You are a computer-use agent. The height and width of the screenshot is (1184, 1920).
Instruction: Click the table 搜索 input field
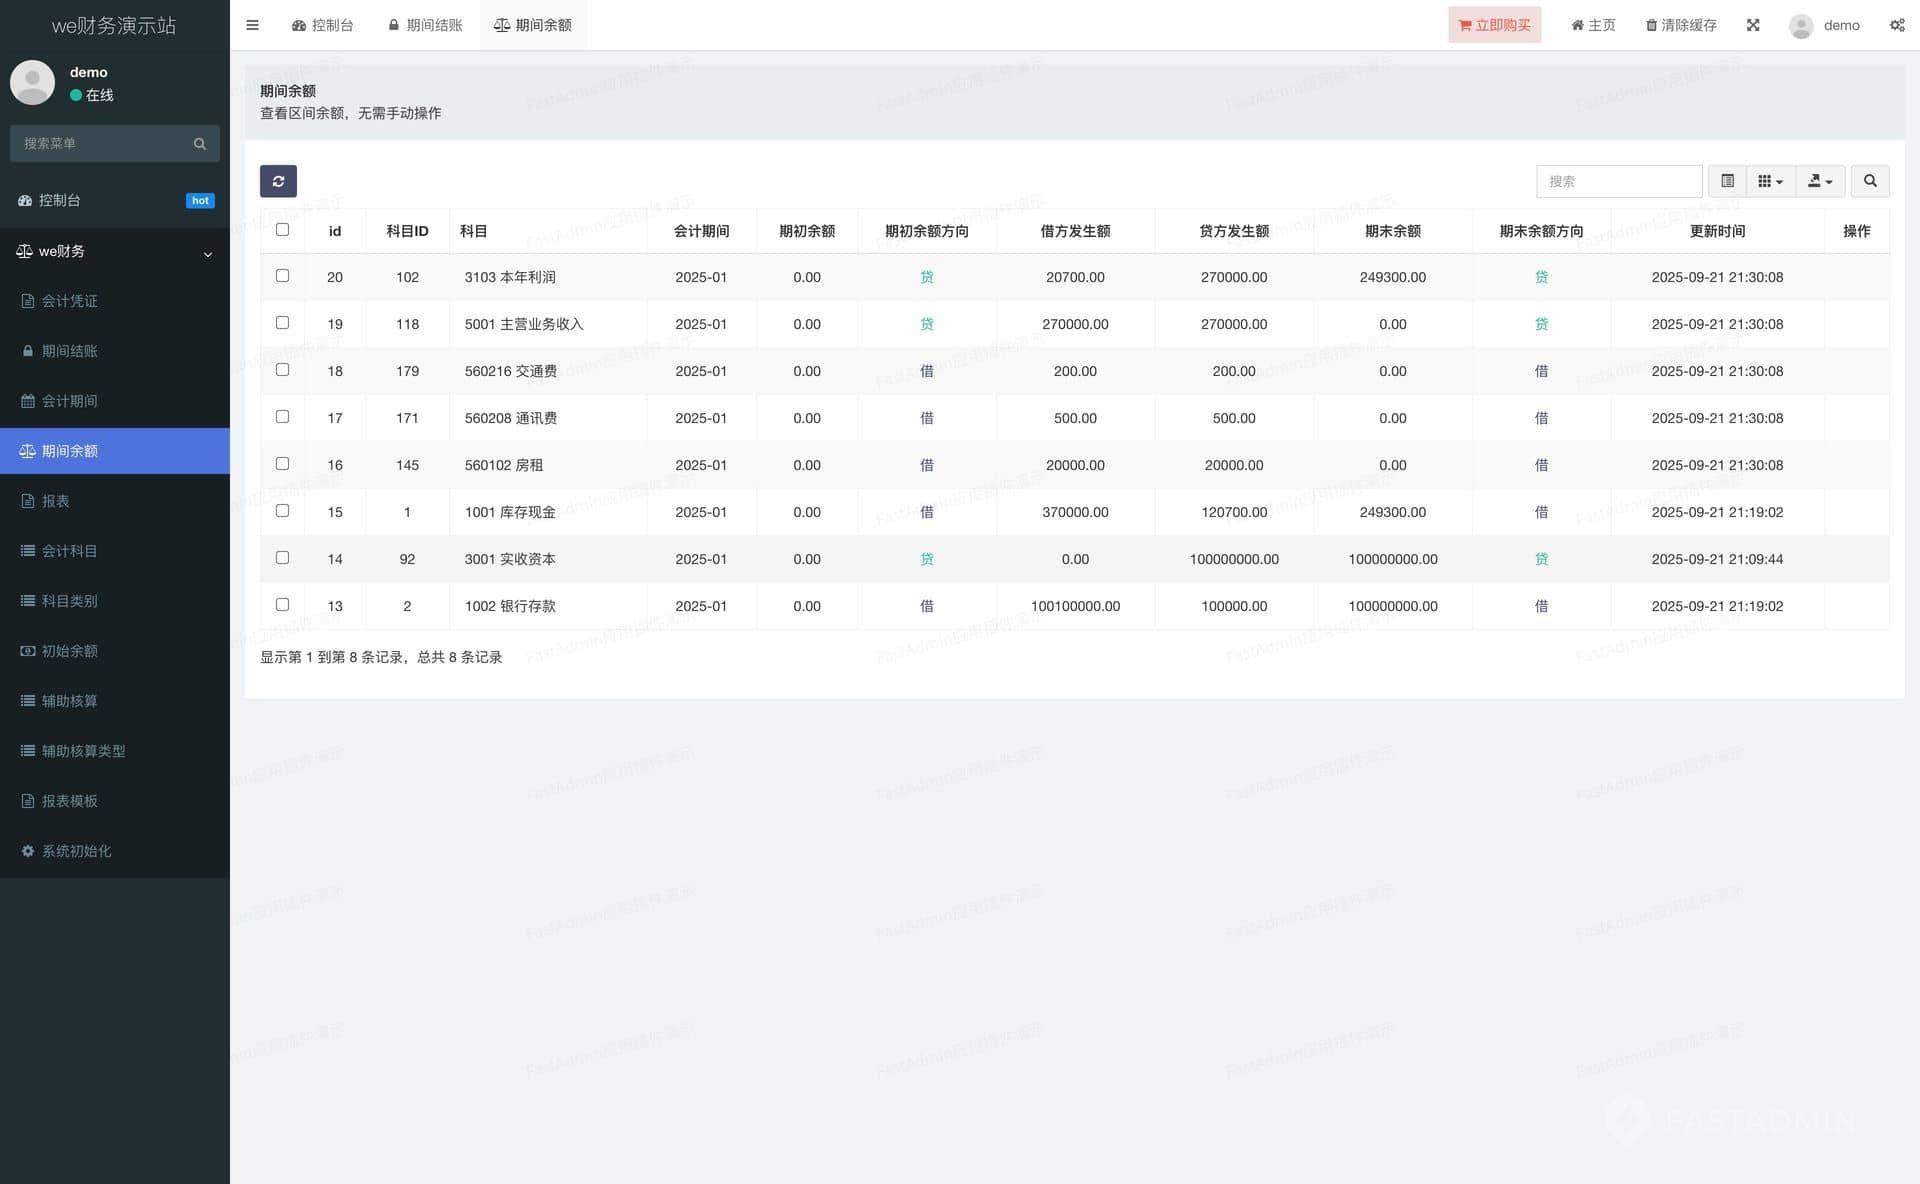tap(1618, 181)
